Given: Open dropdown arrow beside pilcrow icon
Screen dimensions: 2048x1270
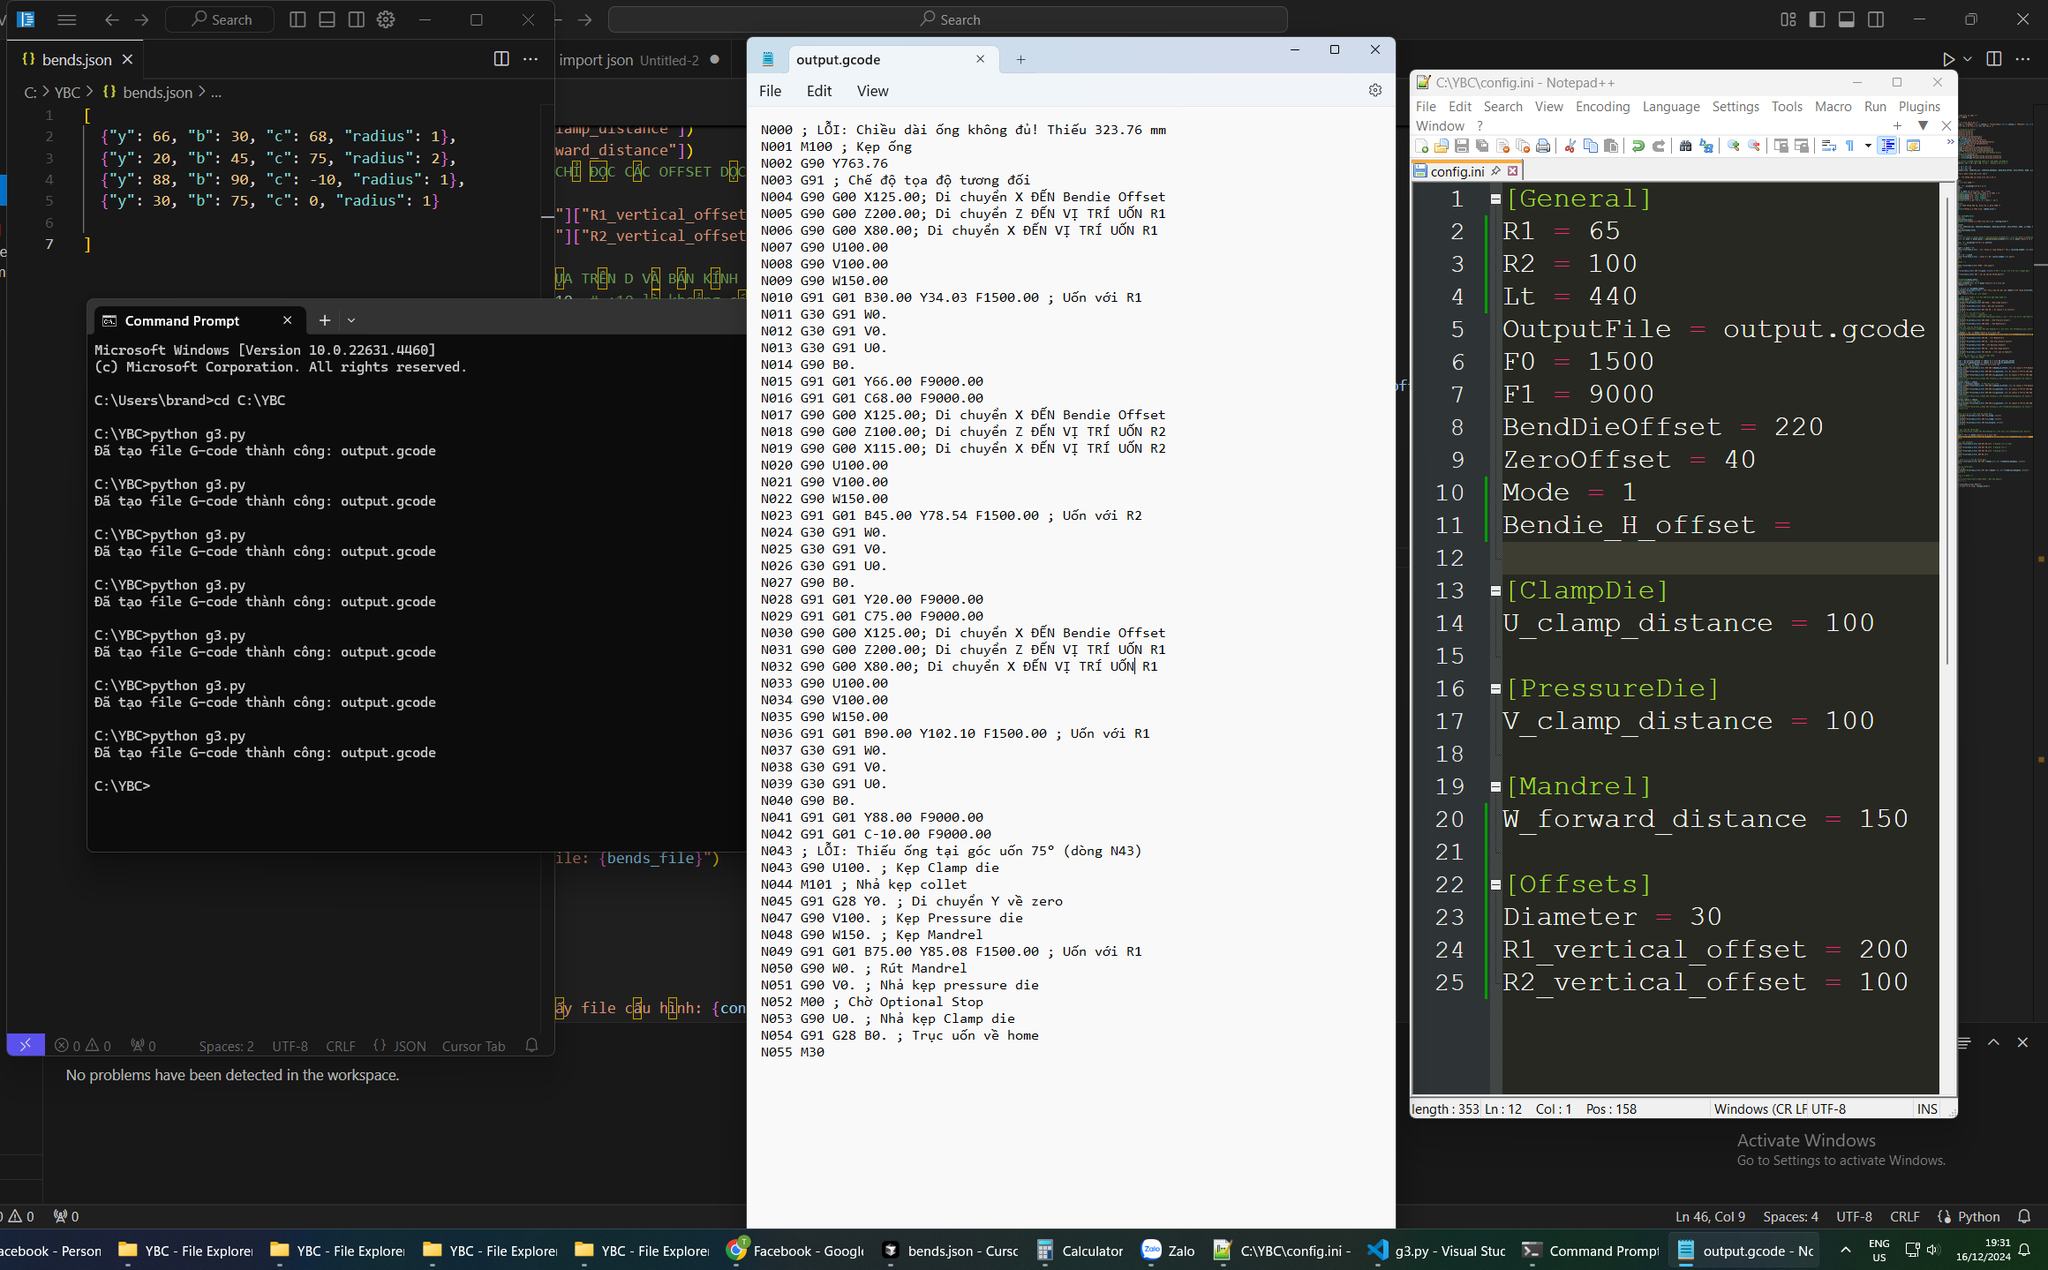Looking at the screenshot, I should point(1868,146).
